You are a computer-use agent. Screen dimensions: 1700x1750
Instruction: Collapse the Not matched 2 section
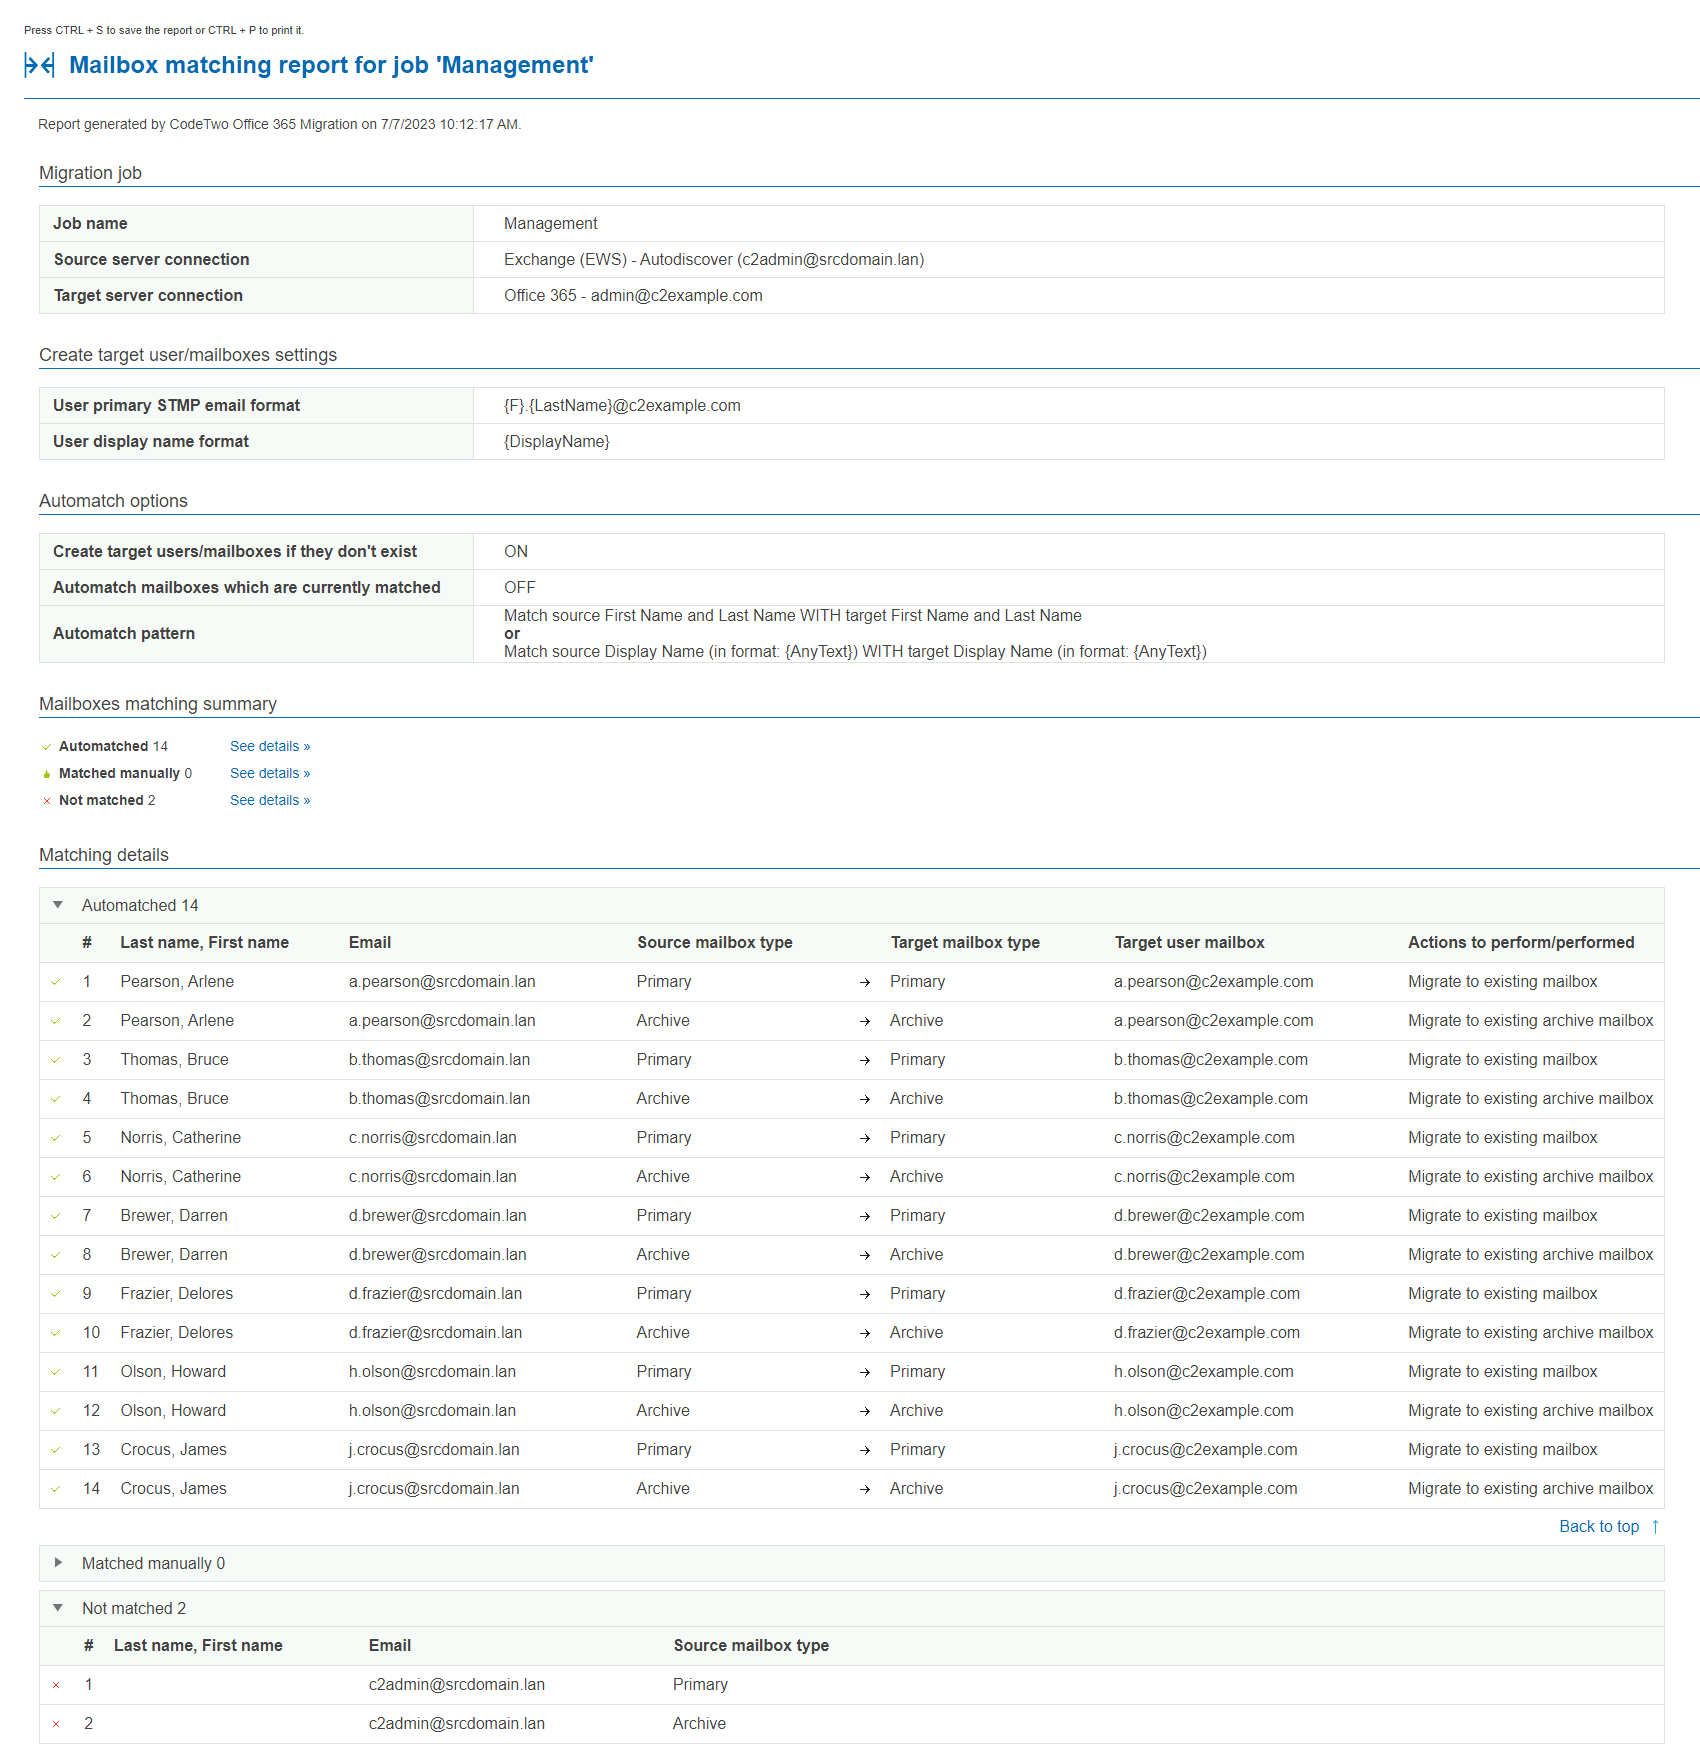tap(58, 1608)
